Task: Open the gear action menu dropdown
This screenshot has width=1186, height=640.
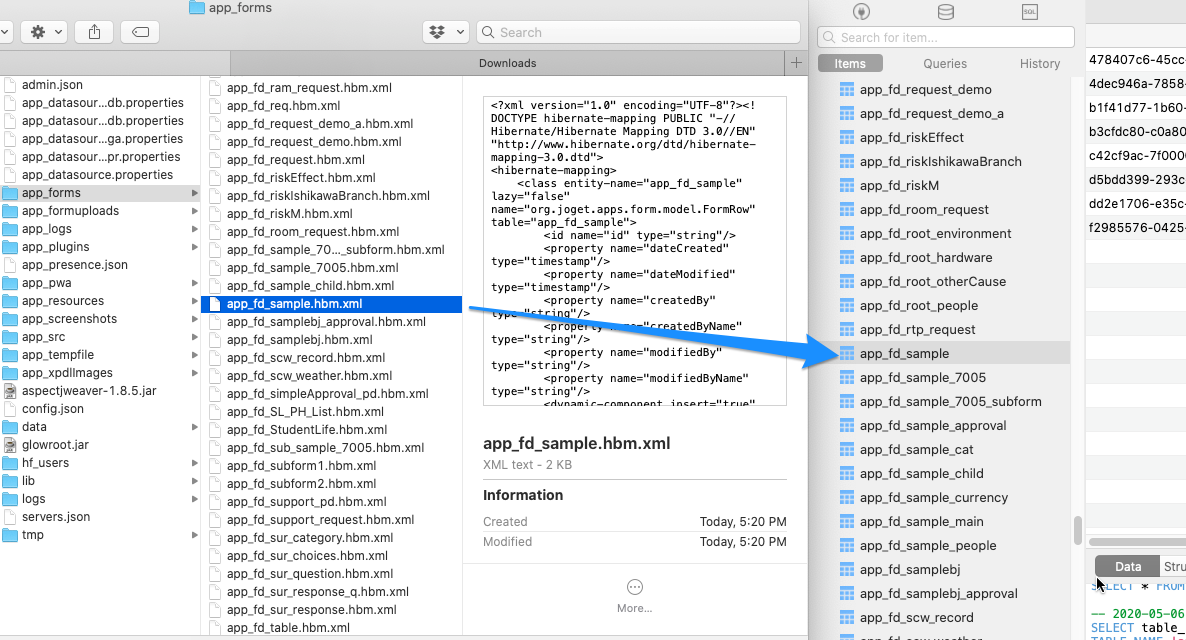Action: [46, 32]
